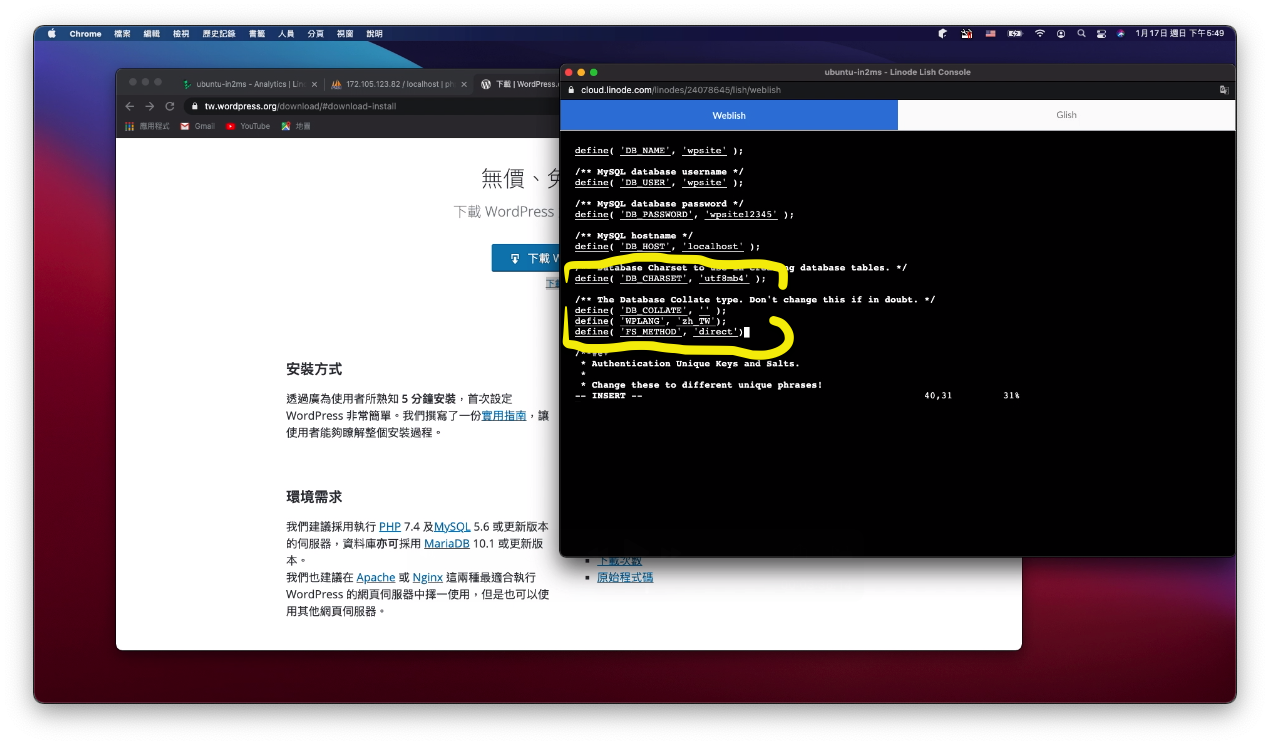Open the Apache link

click(376, 577)
